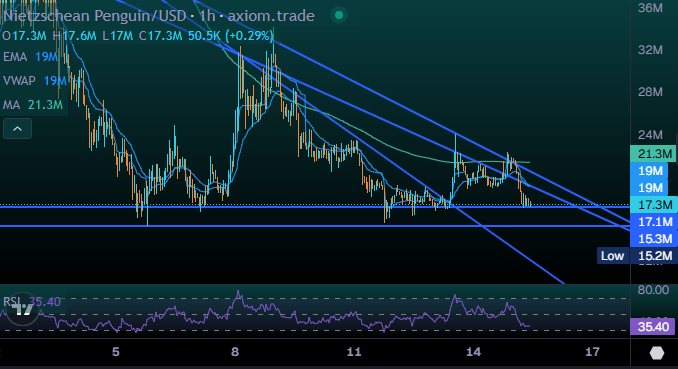This screenshot has width=678, height=369.
Task: Click the 15.3M horizontal line price label
Action: [x=654, y=238]
